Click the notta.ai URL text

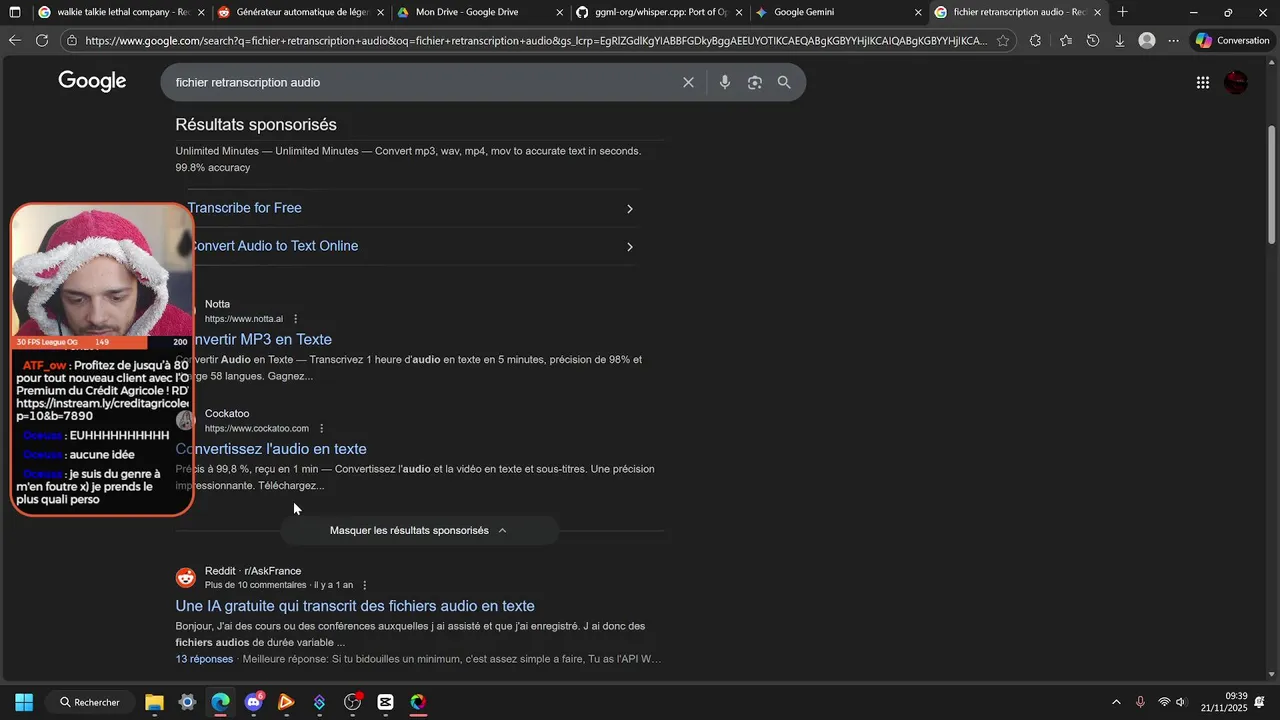coord(244,319)
